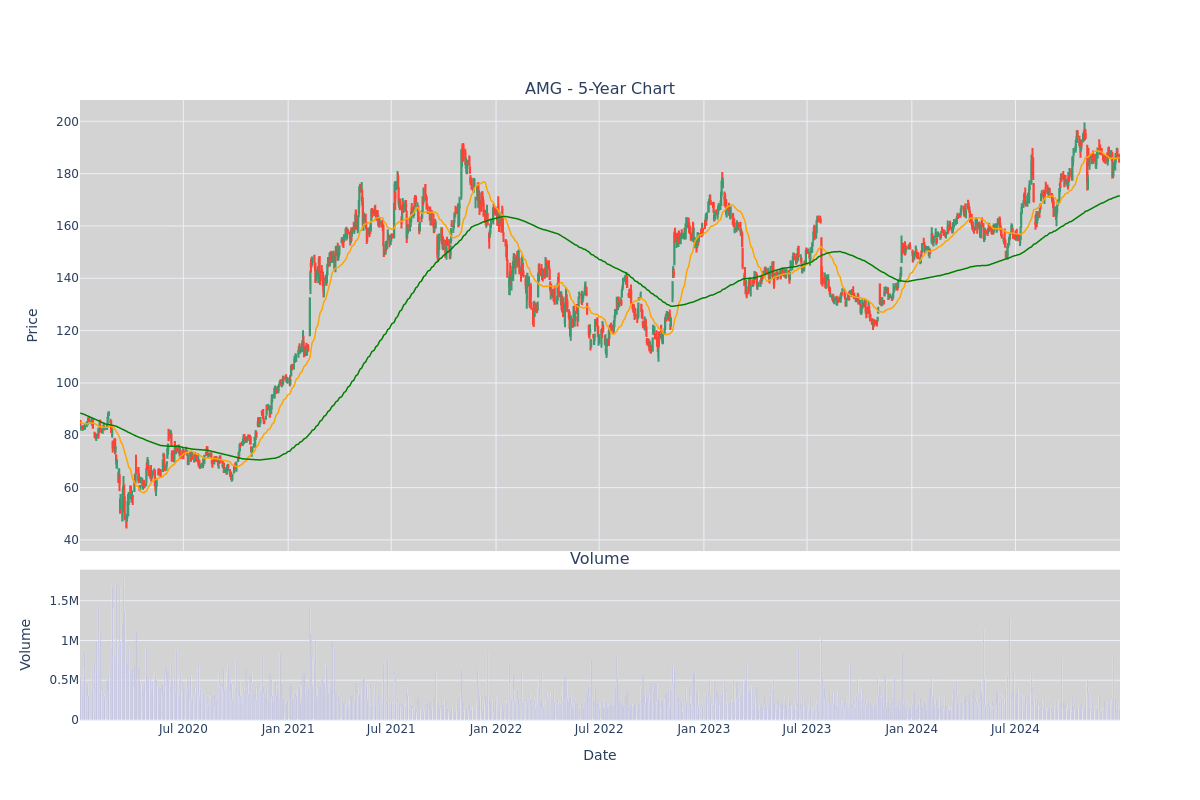Click the 140 price tick label
The image size is (1200, 800).
click(x=68, y=278)
